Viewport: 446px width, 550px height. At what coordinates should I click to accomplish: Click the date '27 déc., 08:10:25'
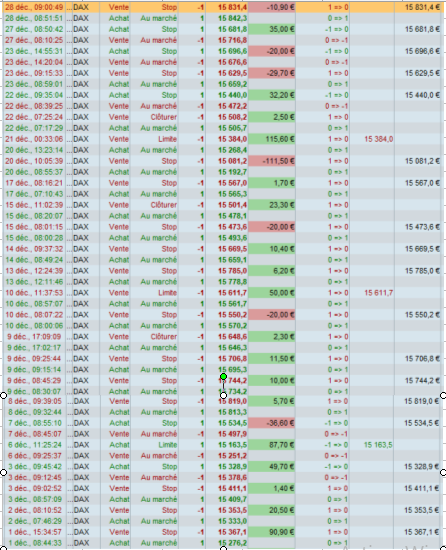click(34, 40)
